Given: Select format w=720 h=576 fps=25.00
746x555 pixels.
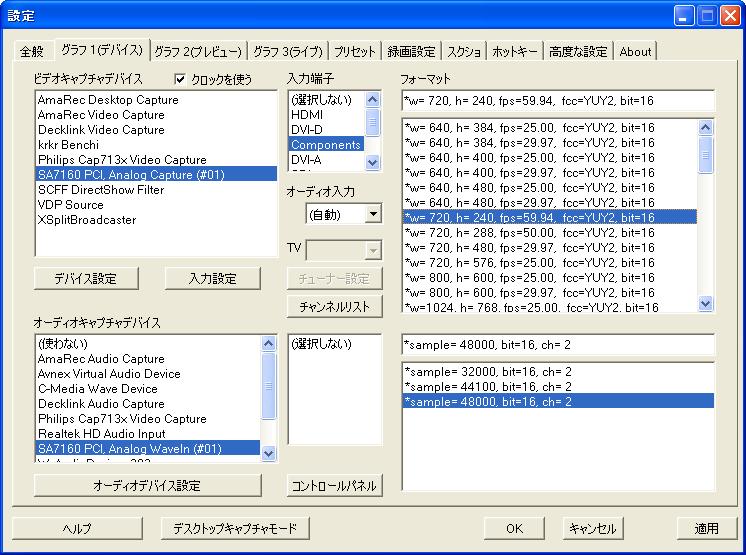Looking at the screenshot, I should click(550, 263).
